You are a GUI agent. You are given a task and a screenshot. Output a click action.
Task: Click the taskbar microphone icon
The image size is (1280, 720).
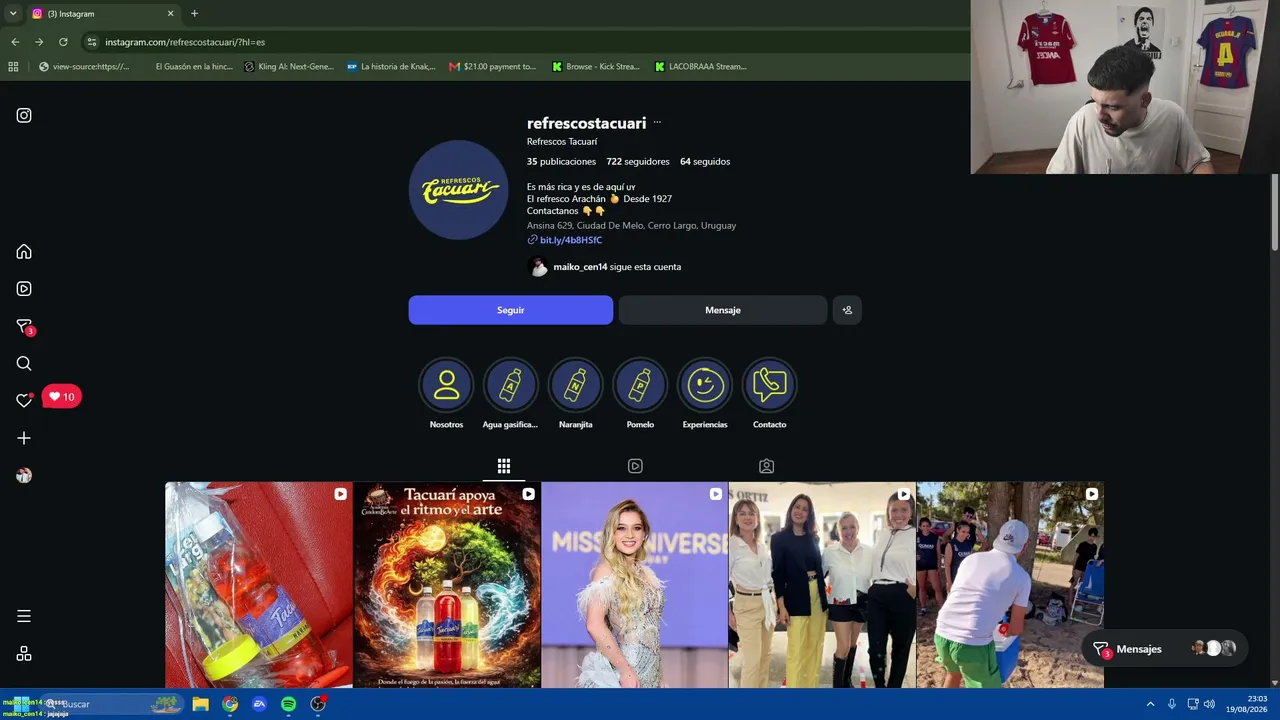coord(1171,704)
